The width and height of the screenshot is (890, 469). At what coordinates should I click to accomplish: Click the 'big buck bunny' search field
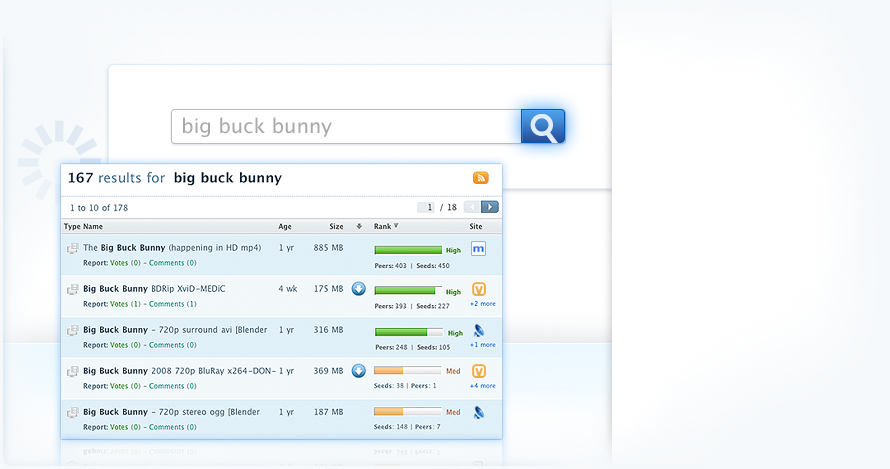pos(346,126)
